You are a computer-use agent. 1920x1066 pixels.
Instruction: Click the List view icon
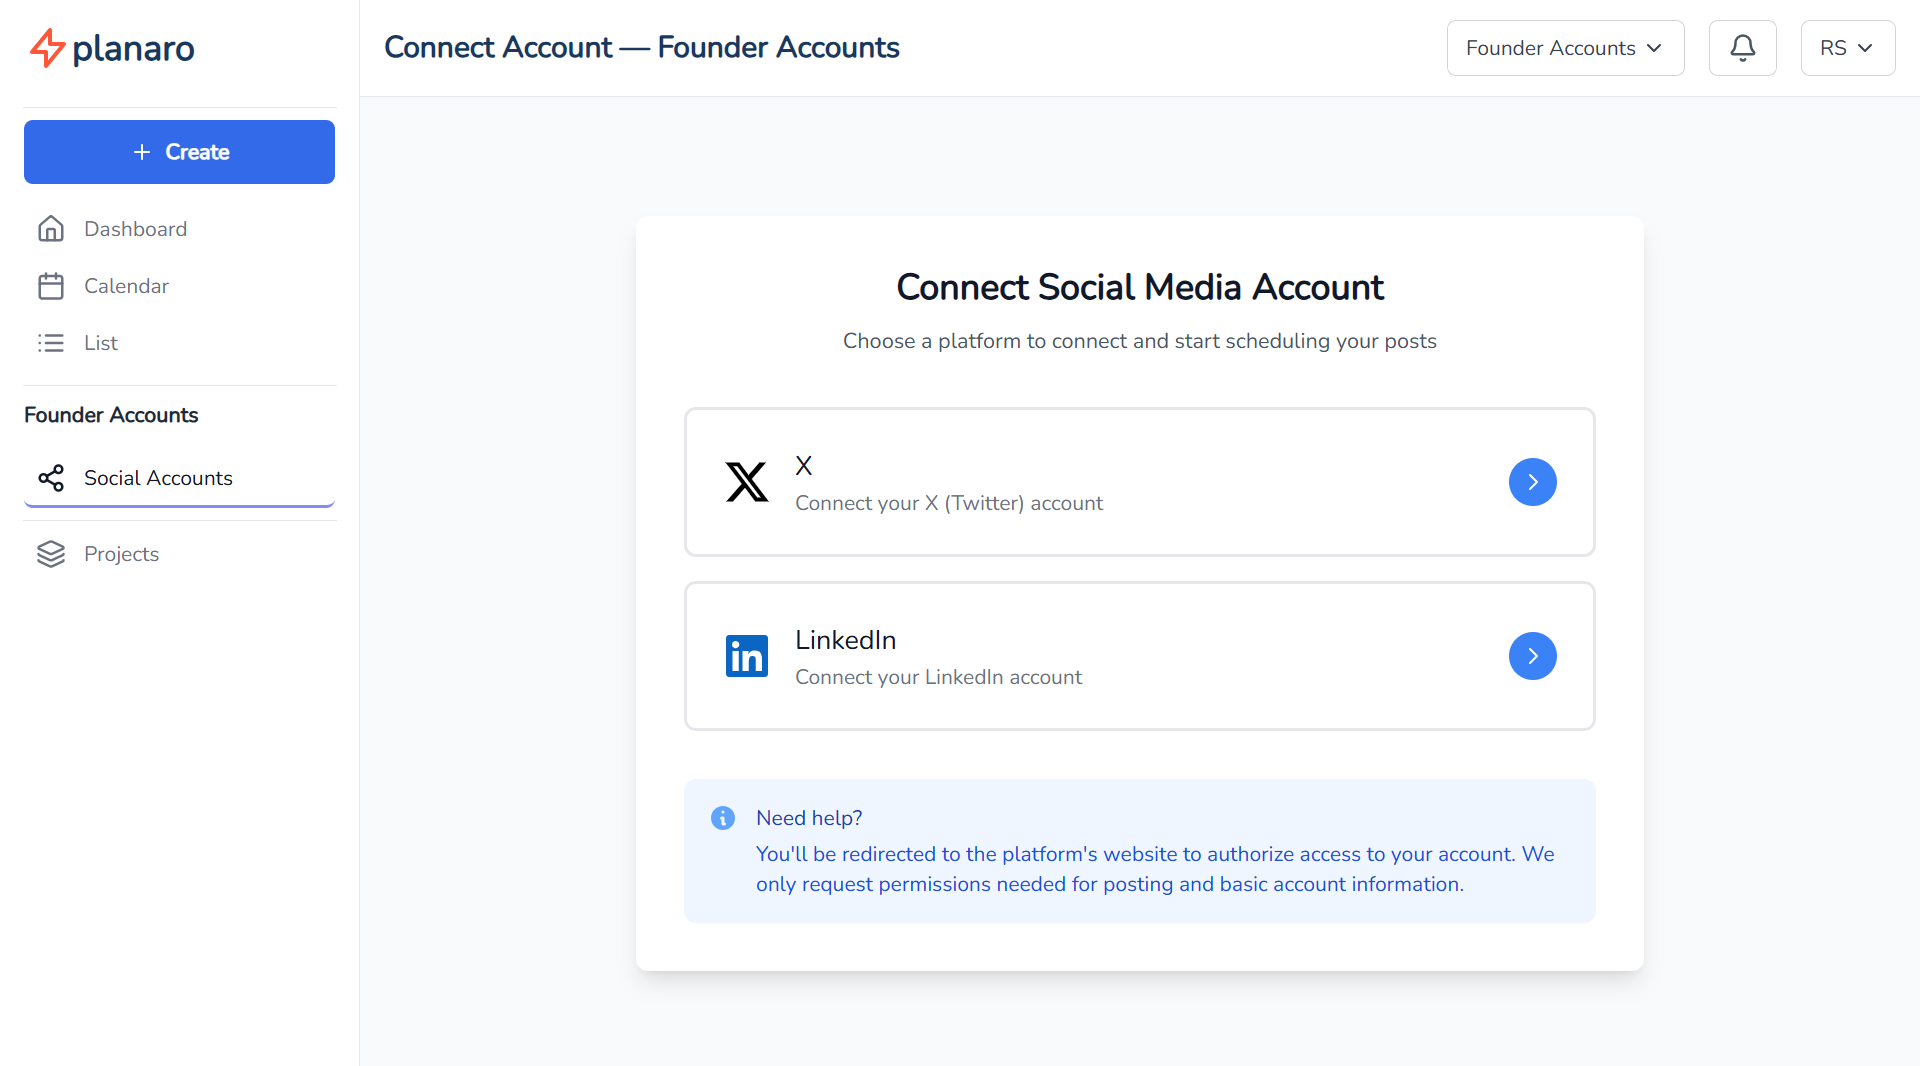click(51, 343)
